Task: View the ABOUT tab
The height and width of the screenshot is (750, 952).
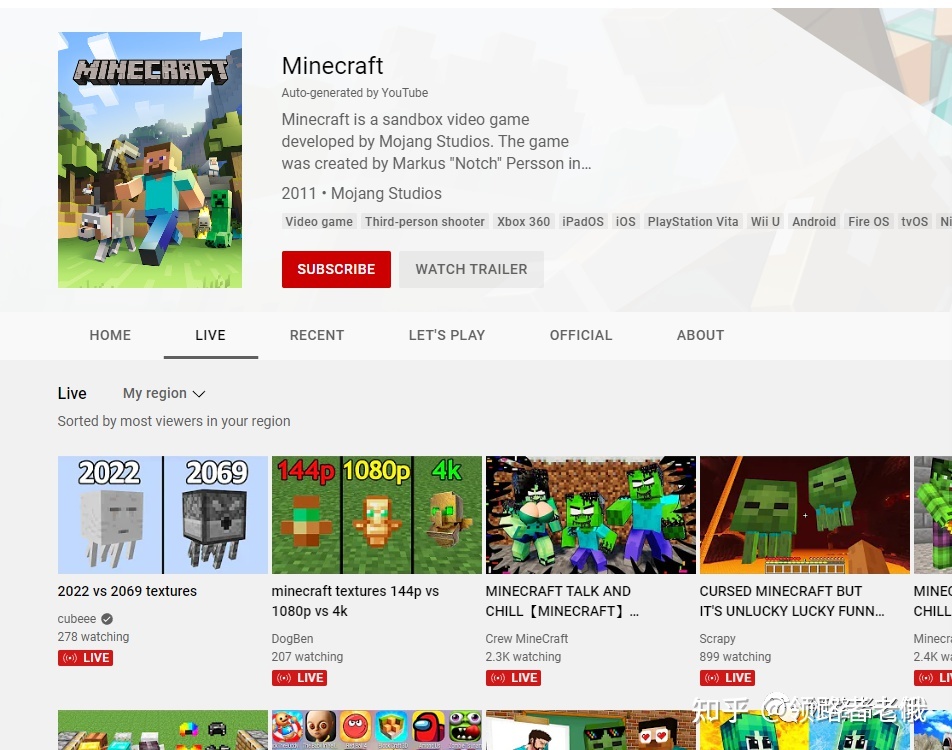Action: tap(701, 335)
